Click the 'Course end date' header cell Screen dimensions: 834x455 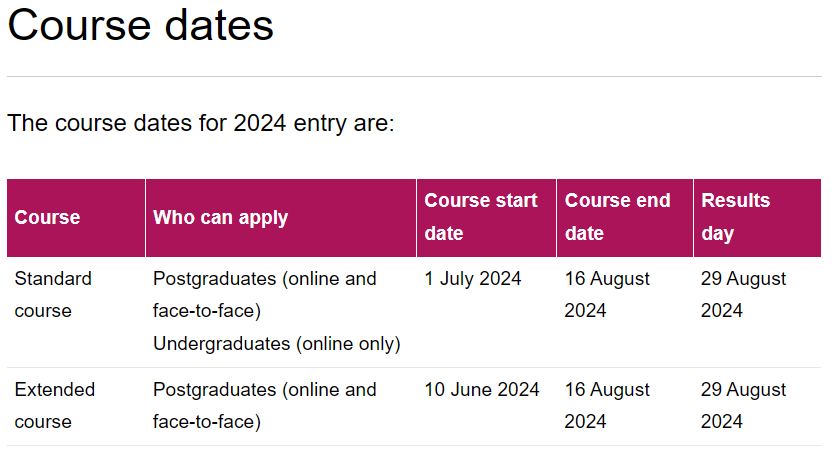625,218
